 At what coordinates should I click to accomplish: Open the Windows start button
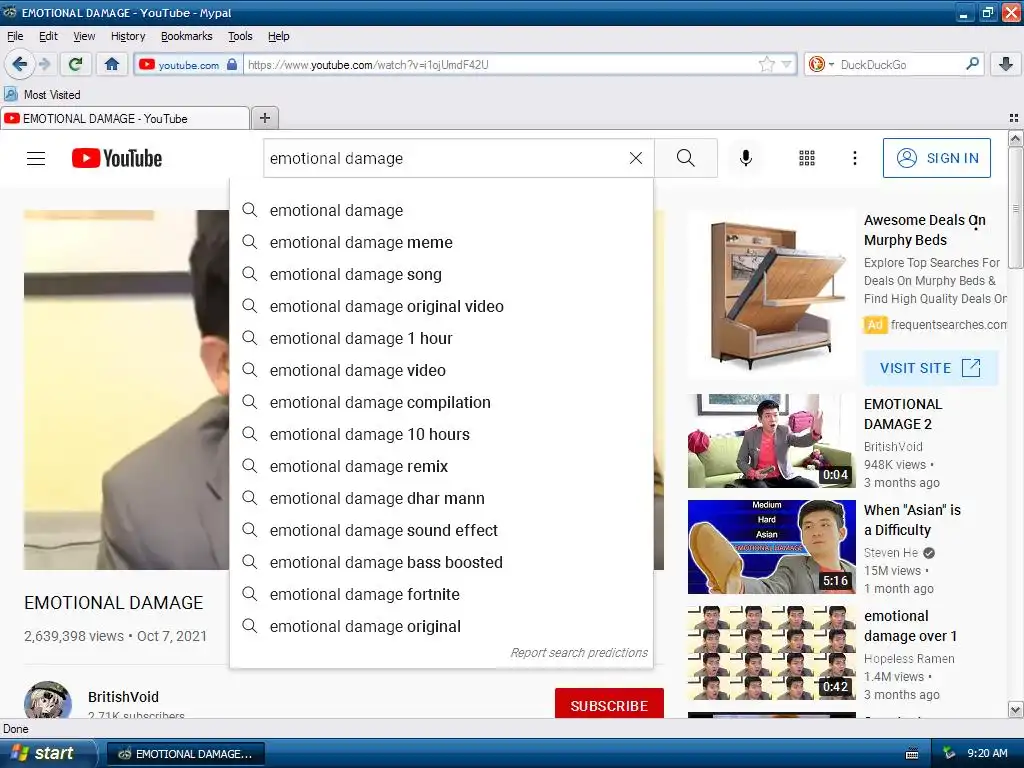click(x=47, y=753)
